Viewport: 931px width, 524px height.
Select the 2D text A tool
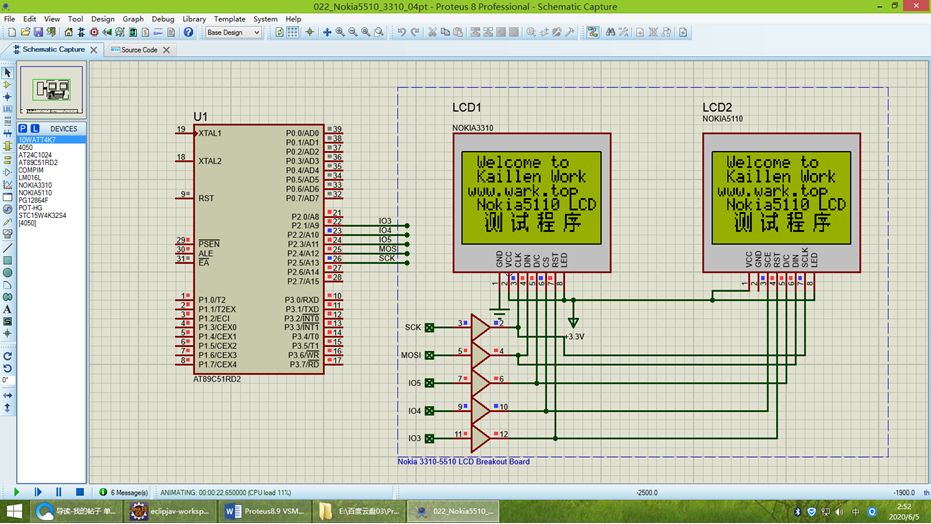click(x=7, y=309)
